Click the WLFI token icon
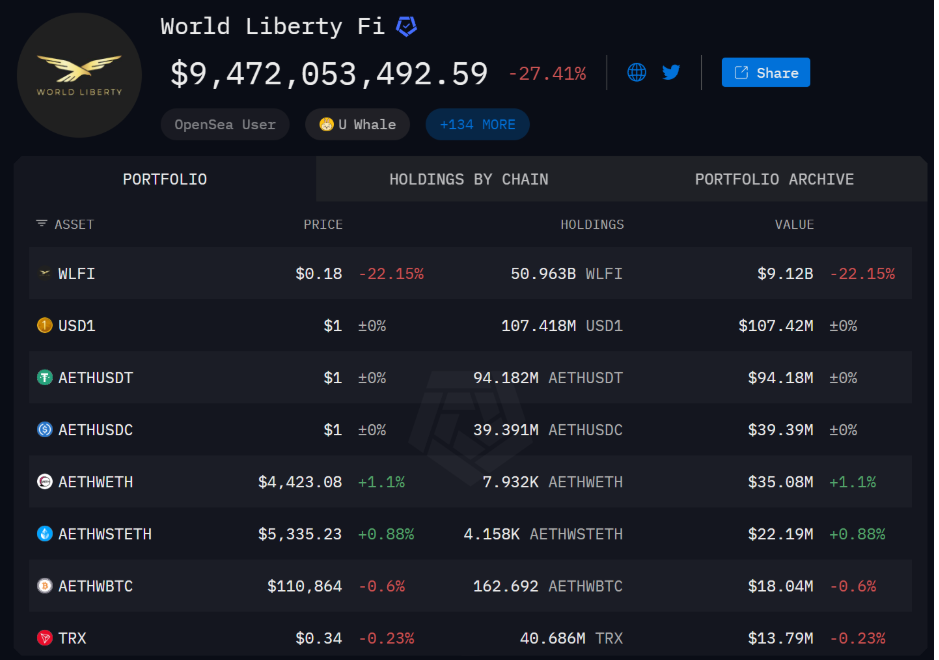 point(45,273)
